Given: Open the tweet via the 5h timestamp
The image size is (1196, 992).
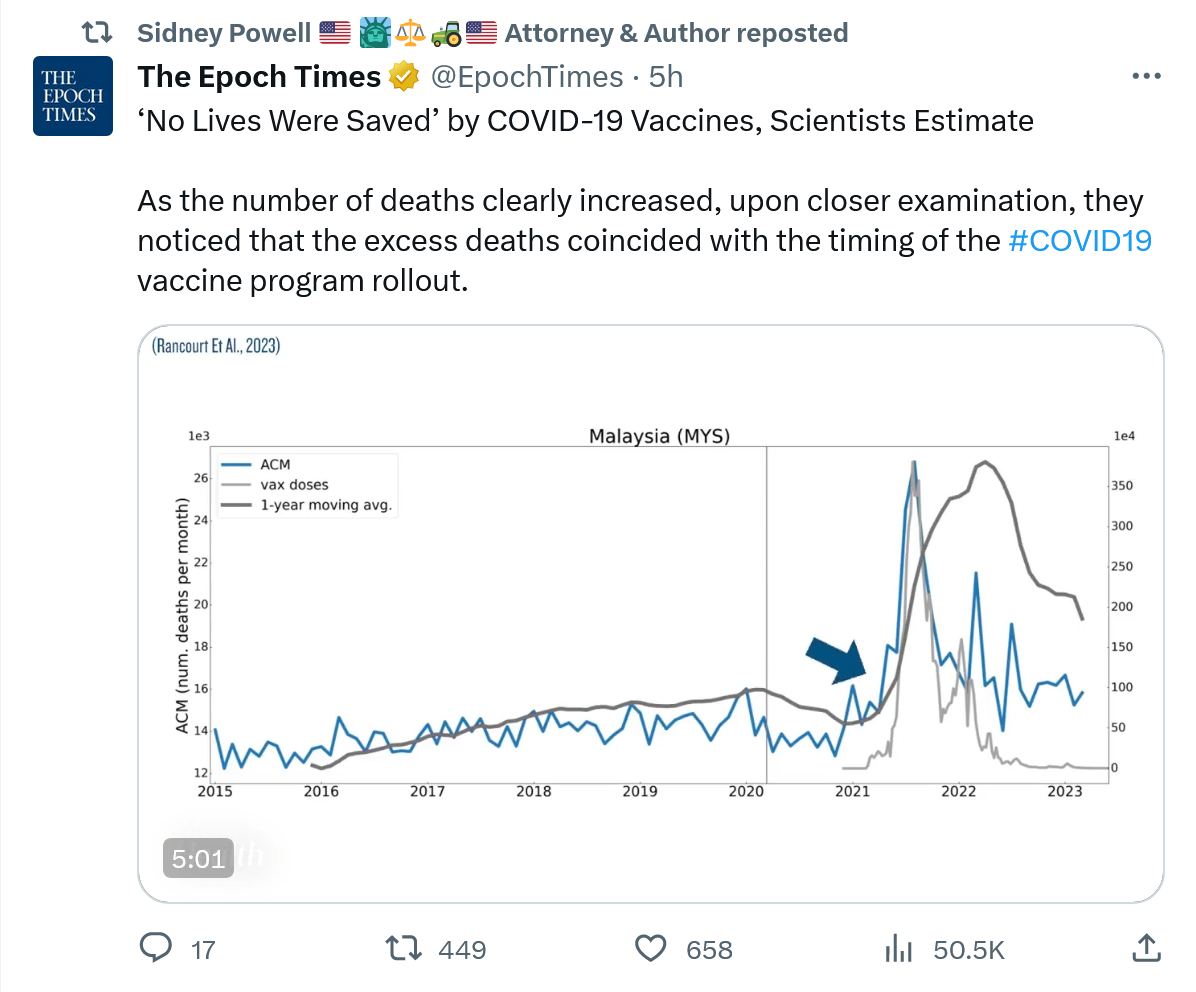Looking at the screenshot, I should [666, 76].
